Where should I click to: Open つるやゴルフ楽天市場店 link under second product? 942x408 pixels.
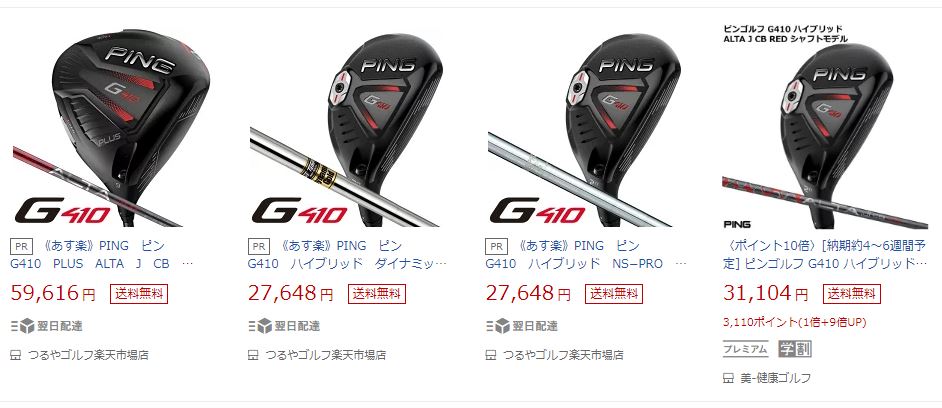325,355
